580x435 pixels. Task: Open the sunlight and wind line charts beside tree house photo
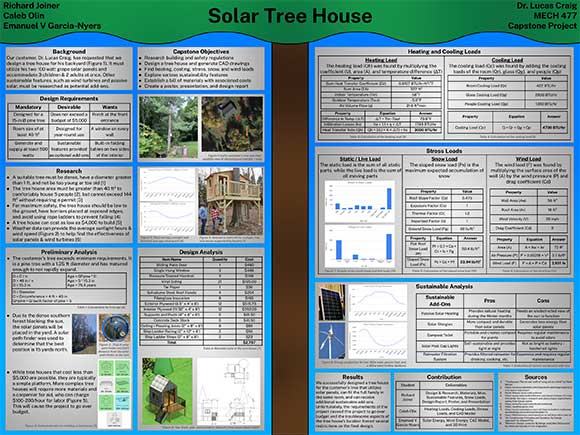point(168,201)
